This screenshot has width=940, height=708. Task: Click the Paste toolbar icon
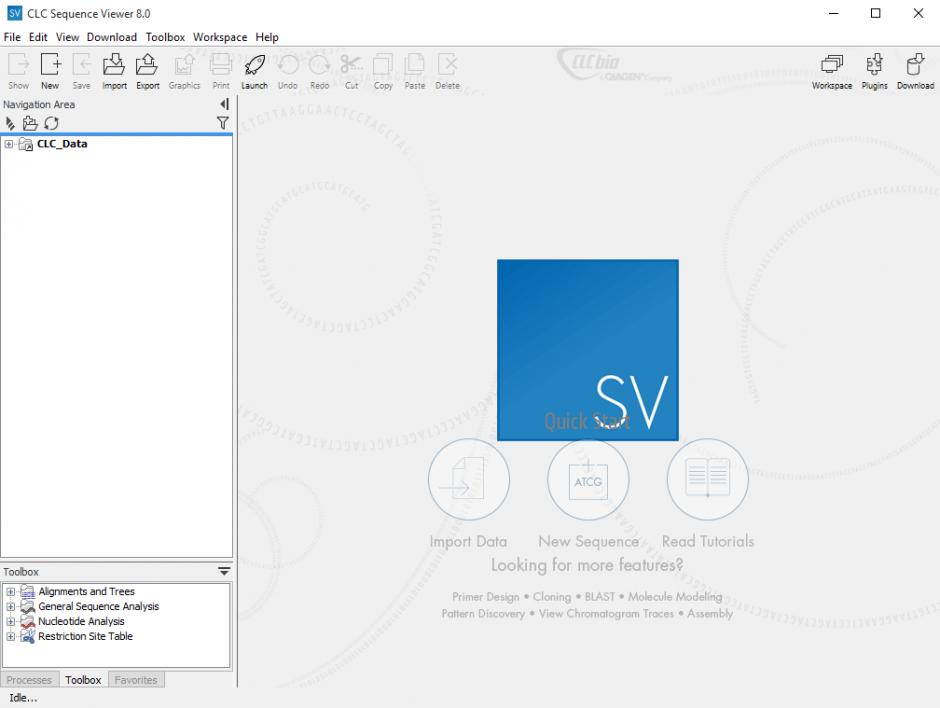[x=414, y=71]
